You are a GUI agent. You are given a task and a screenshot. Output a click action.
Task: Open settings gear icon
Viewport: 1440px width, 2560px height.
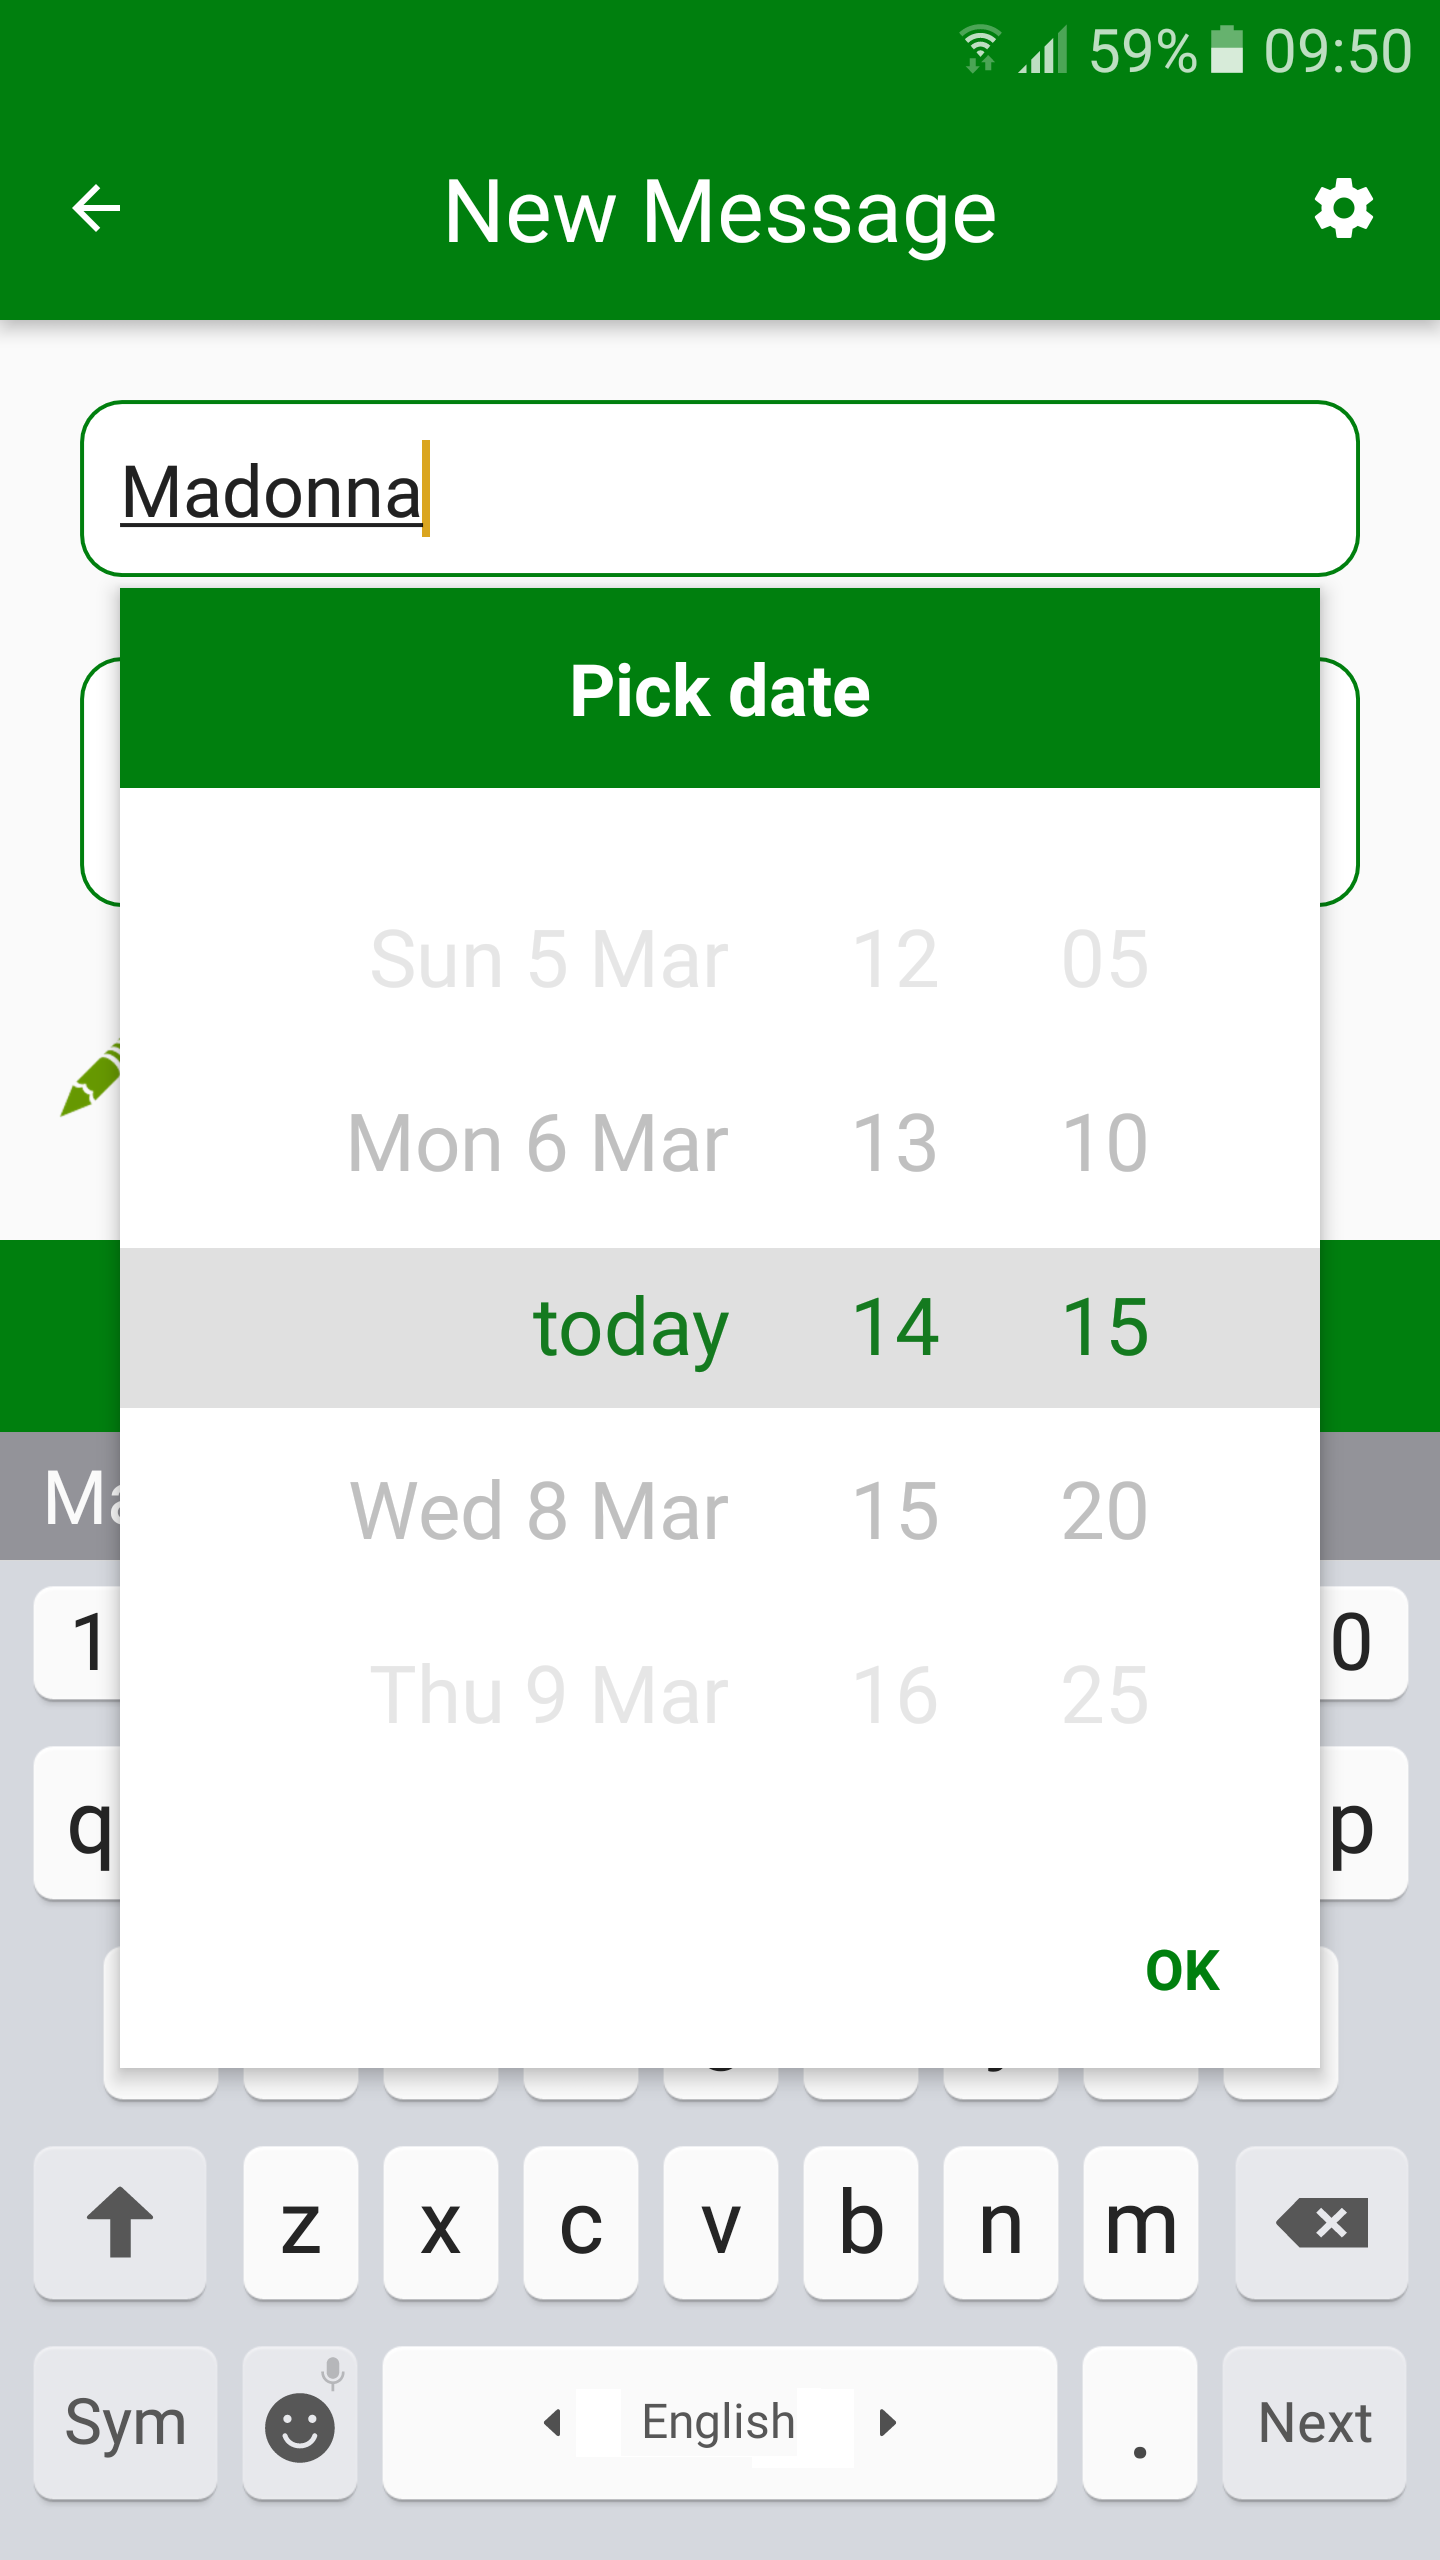coord(1343,209)
